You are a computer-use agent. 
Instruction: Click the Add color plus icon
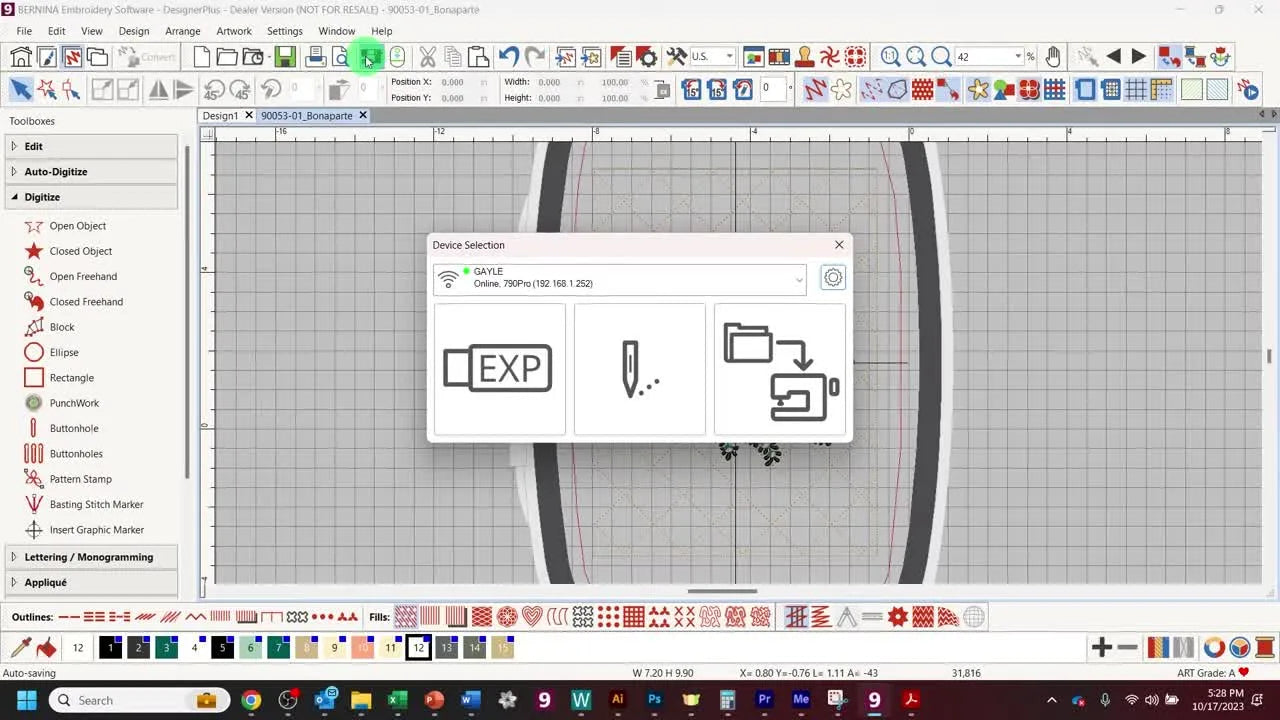pos(1101,648)
